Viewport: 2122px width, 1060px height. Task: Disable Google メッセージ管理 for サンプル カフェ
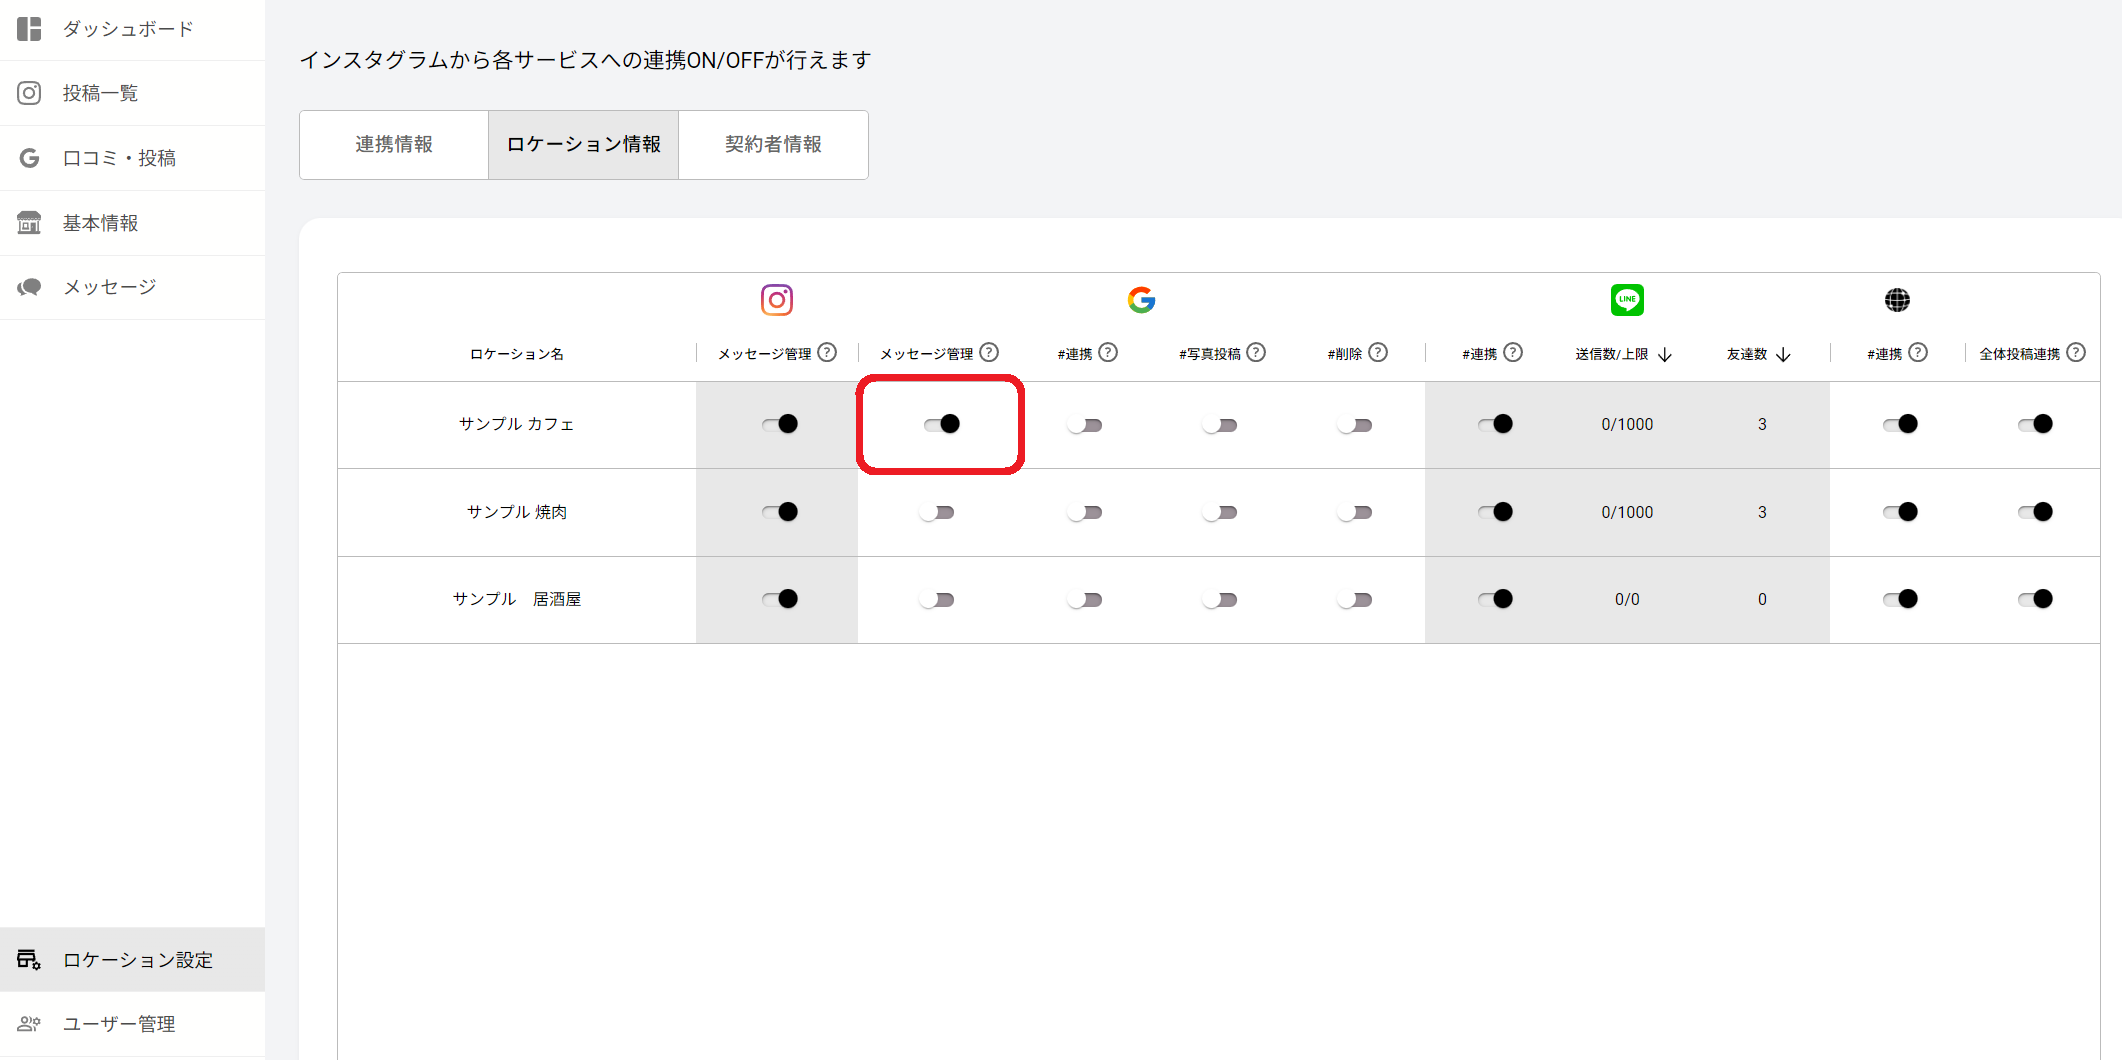pos(941,424)
